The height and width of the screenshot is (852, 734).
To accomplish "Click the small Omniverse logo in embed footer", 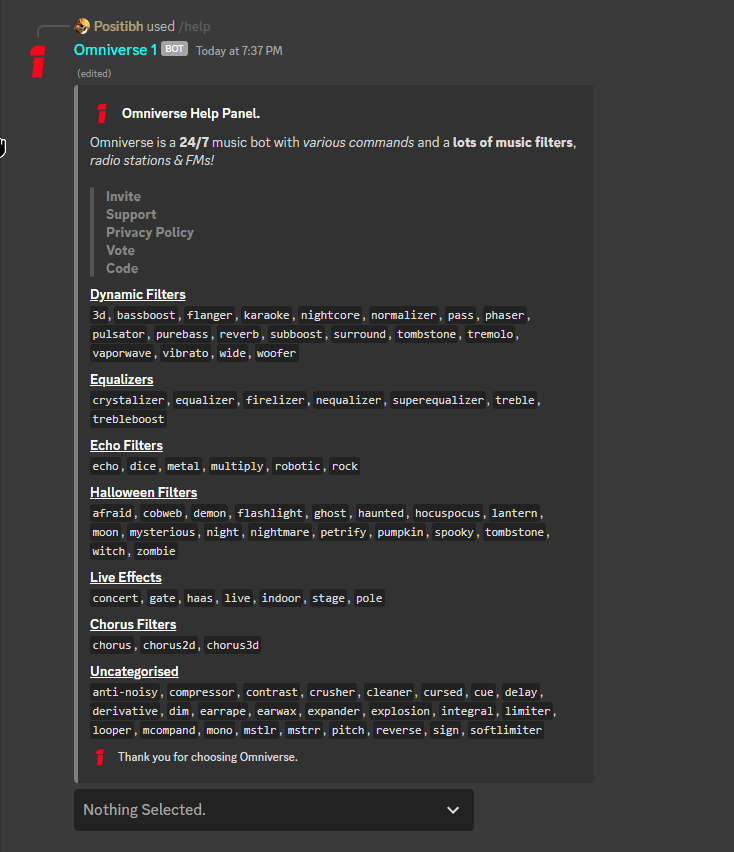I will [100, 757].
